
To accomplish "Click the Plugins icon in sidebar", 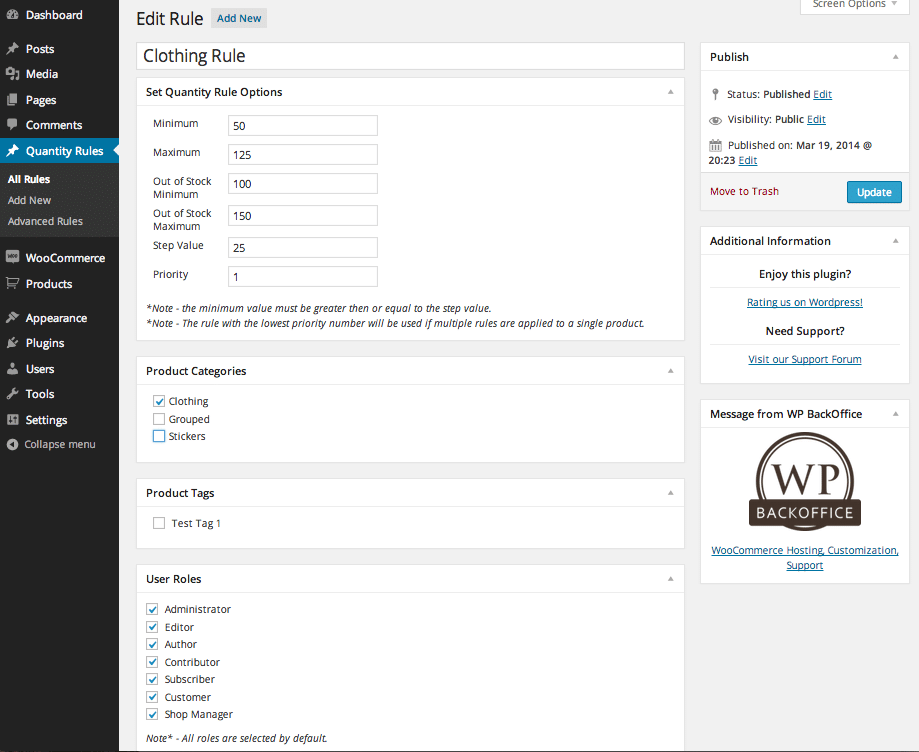I will click(12, 343).
